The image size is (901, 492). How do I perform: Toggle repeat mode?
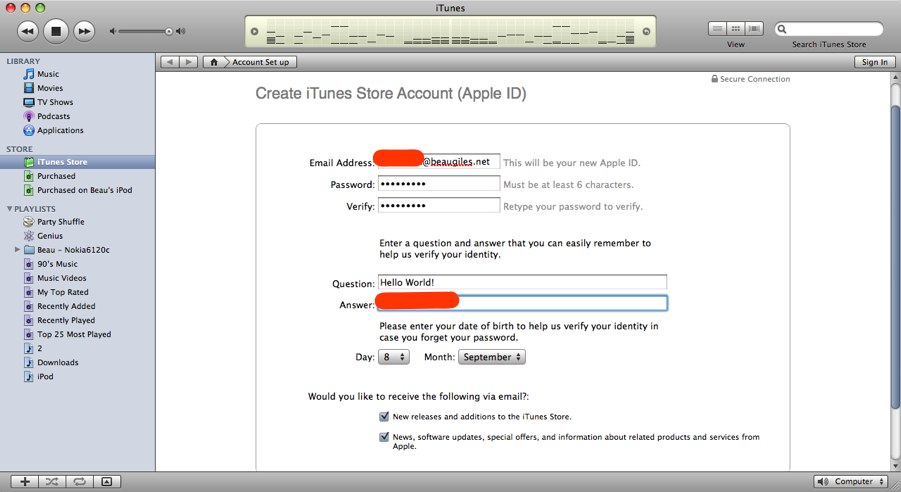pyautogui.click(x=79, y=482)
